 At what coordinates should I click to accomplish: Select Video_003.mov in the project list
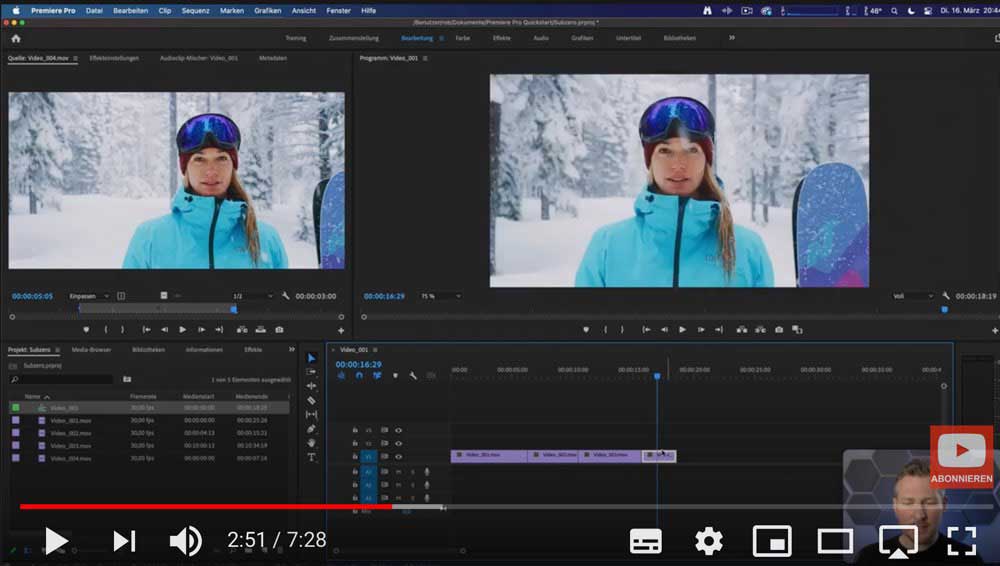[x=70, y=446]
